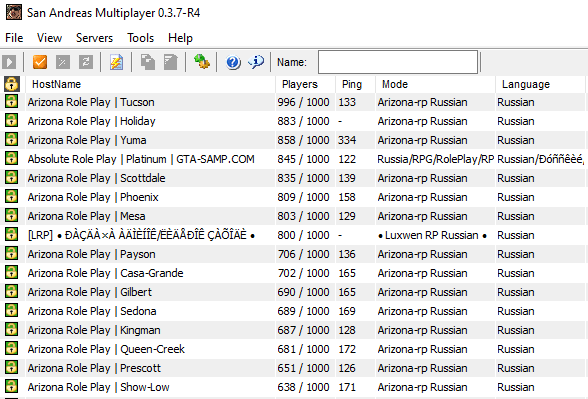Click the Copy Server Info icon
The height and width of the screenshot is (399, 588).
point(148,62)
